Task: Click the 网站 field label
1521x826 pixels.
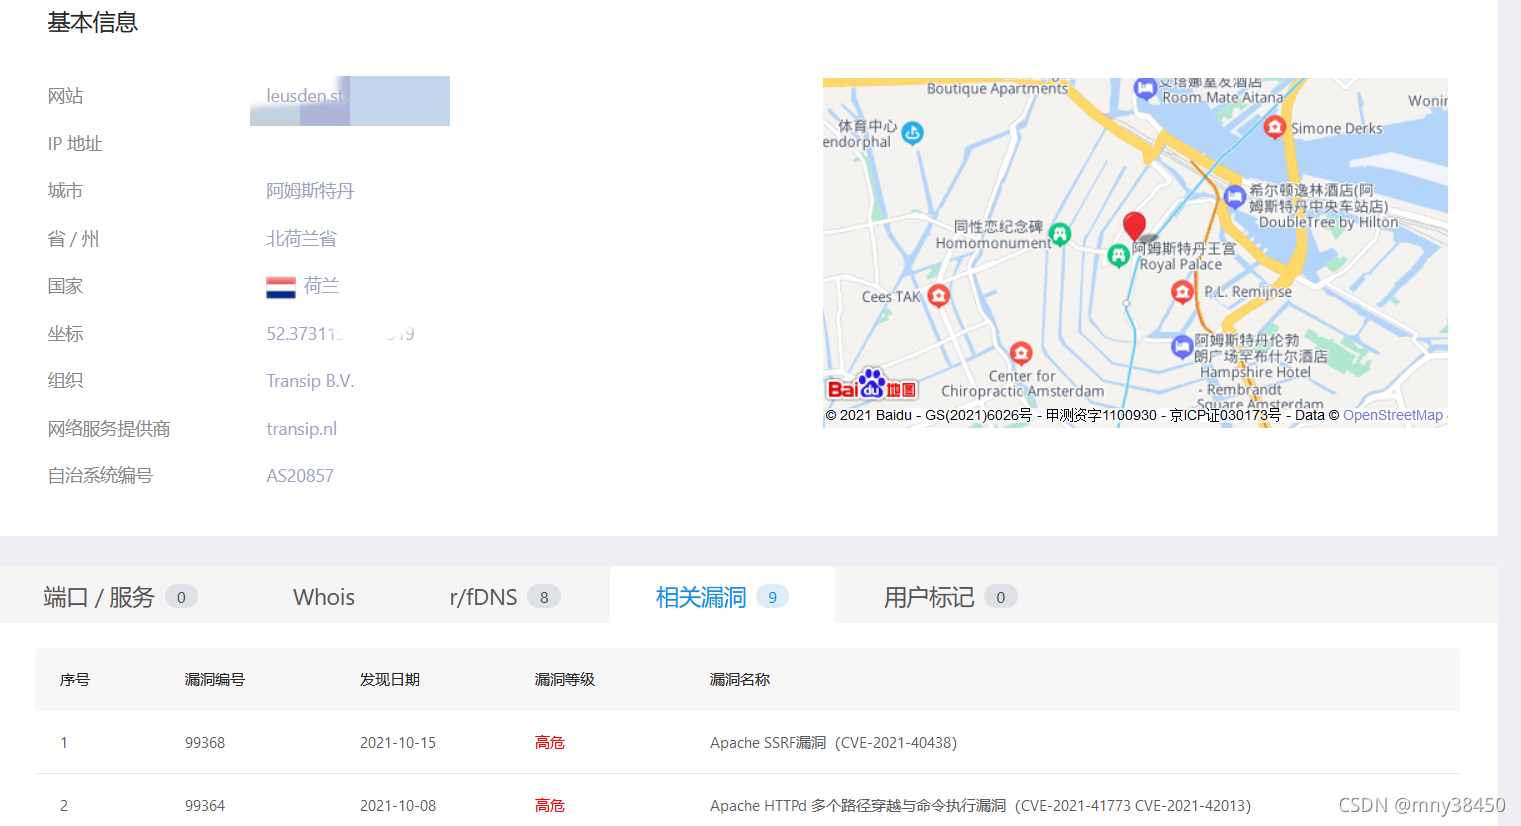Action: pyautogui.click(x=65, y=96)
